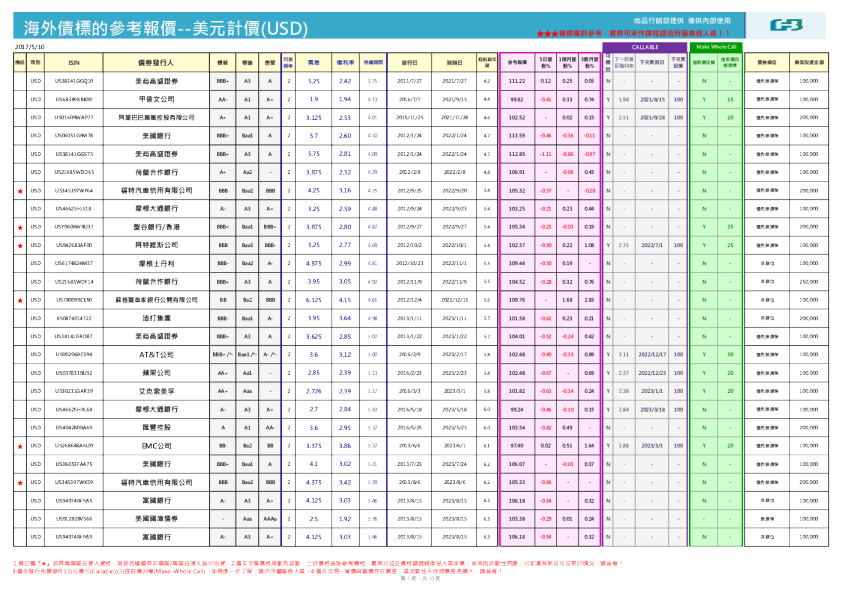842x595 pixels.
Task: Click the purple CALLABLE section header
Action: tap(646, 45)
